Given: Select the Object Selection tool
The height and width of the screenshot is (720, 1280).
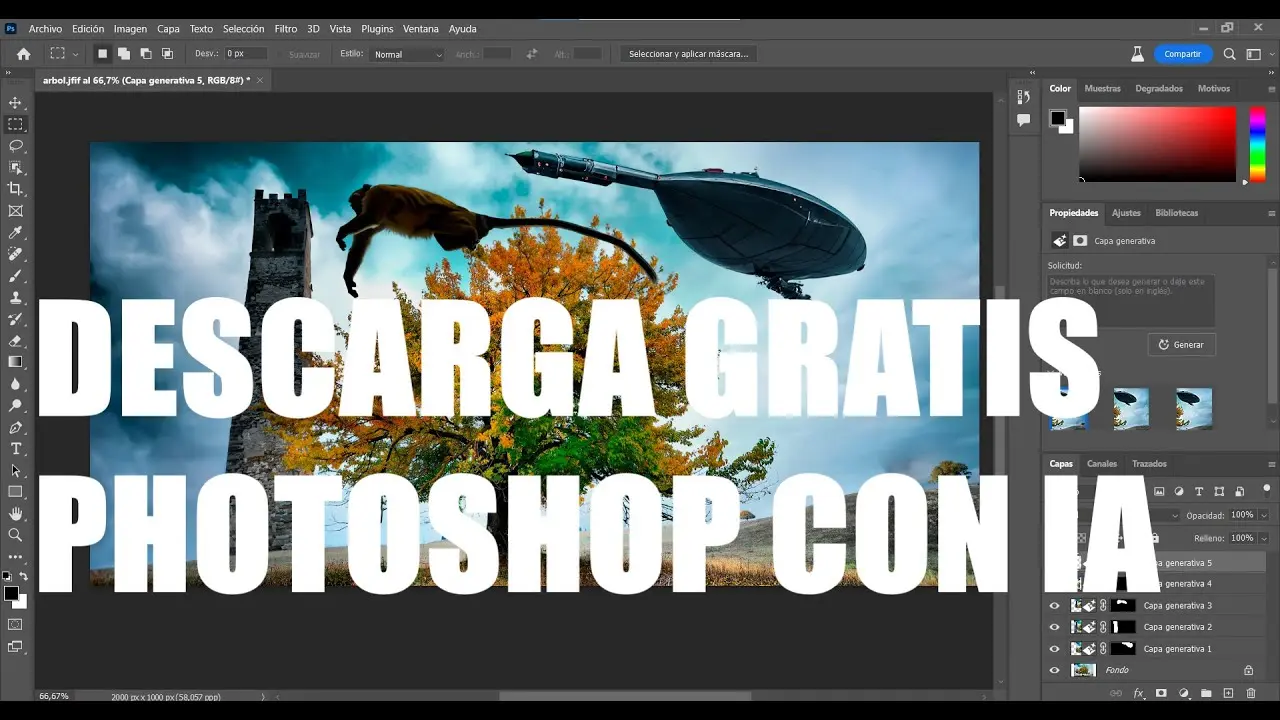Looking at the screenshot, I should pyautogui.click(x=15, y=167).
